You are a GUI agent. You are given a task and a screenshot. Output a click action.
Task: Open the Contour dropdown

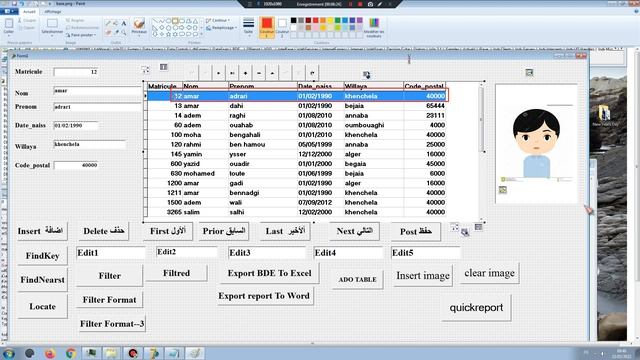(217, 20)
